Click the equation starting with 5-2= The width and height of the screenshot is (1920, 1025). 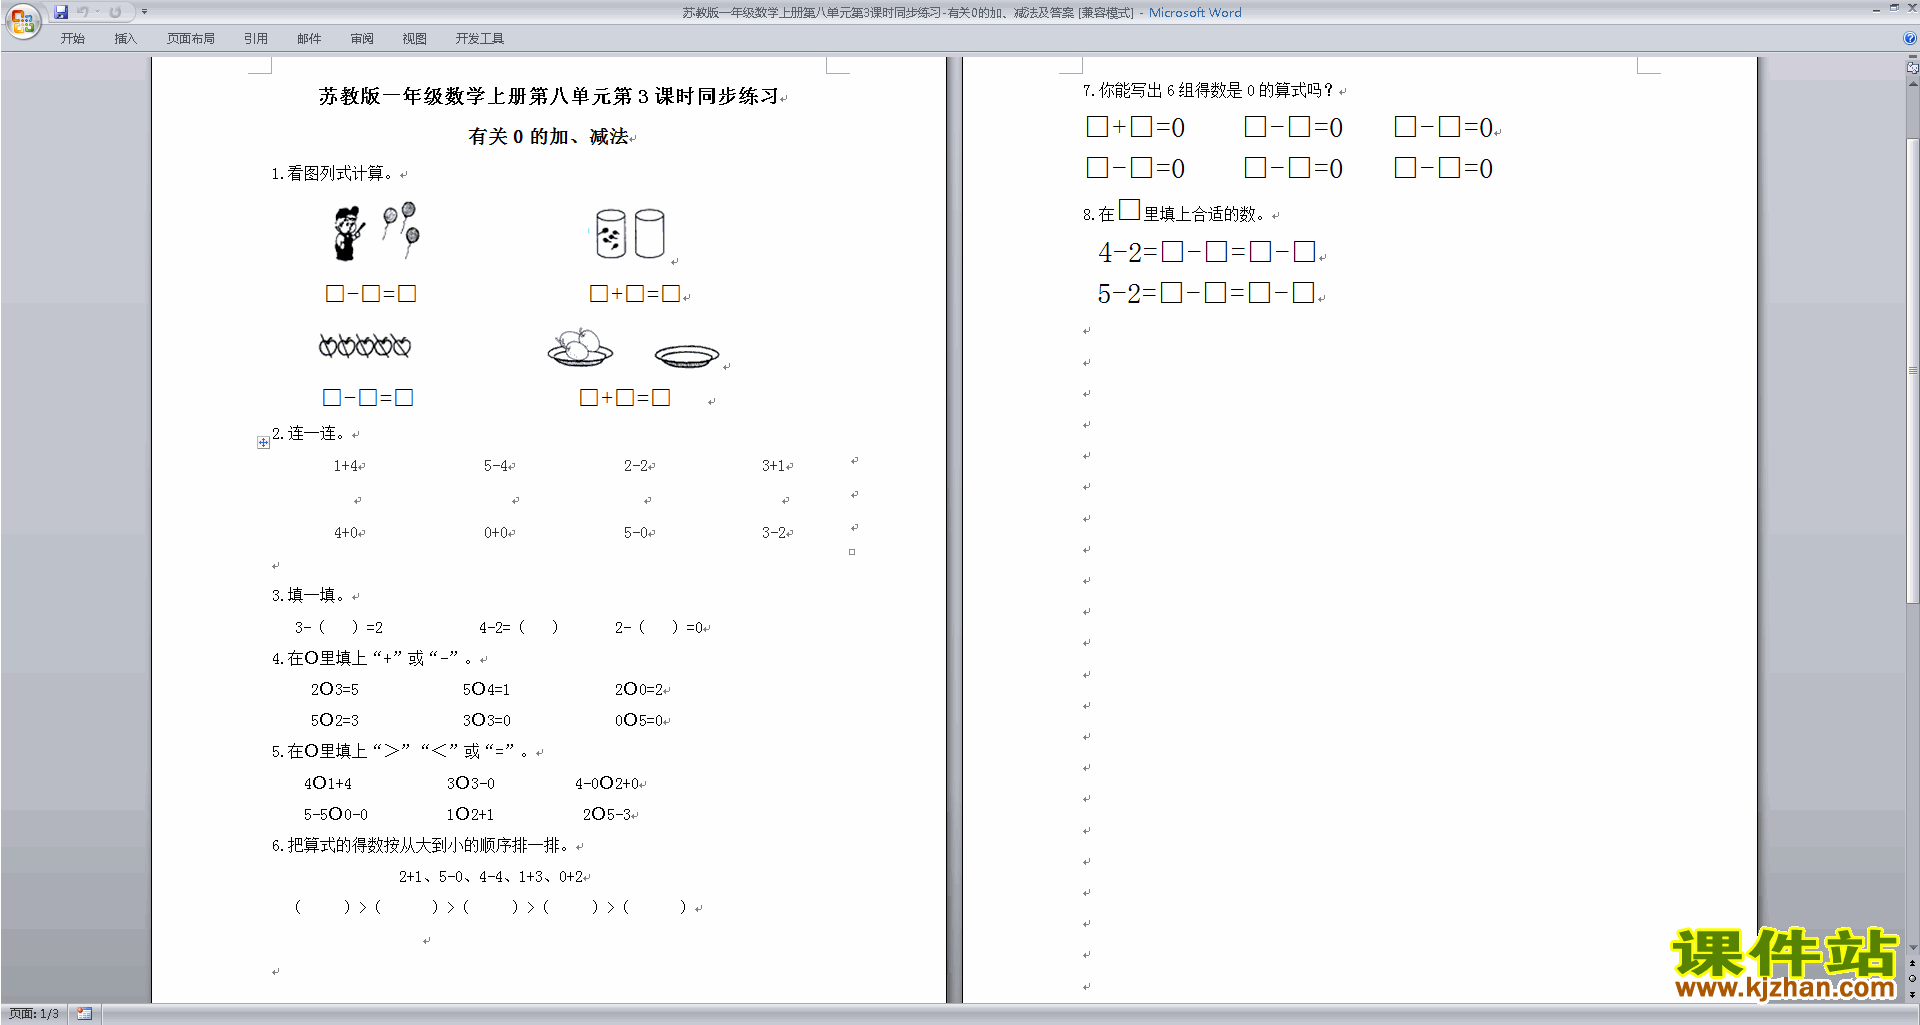point(1207,293)
